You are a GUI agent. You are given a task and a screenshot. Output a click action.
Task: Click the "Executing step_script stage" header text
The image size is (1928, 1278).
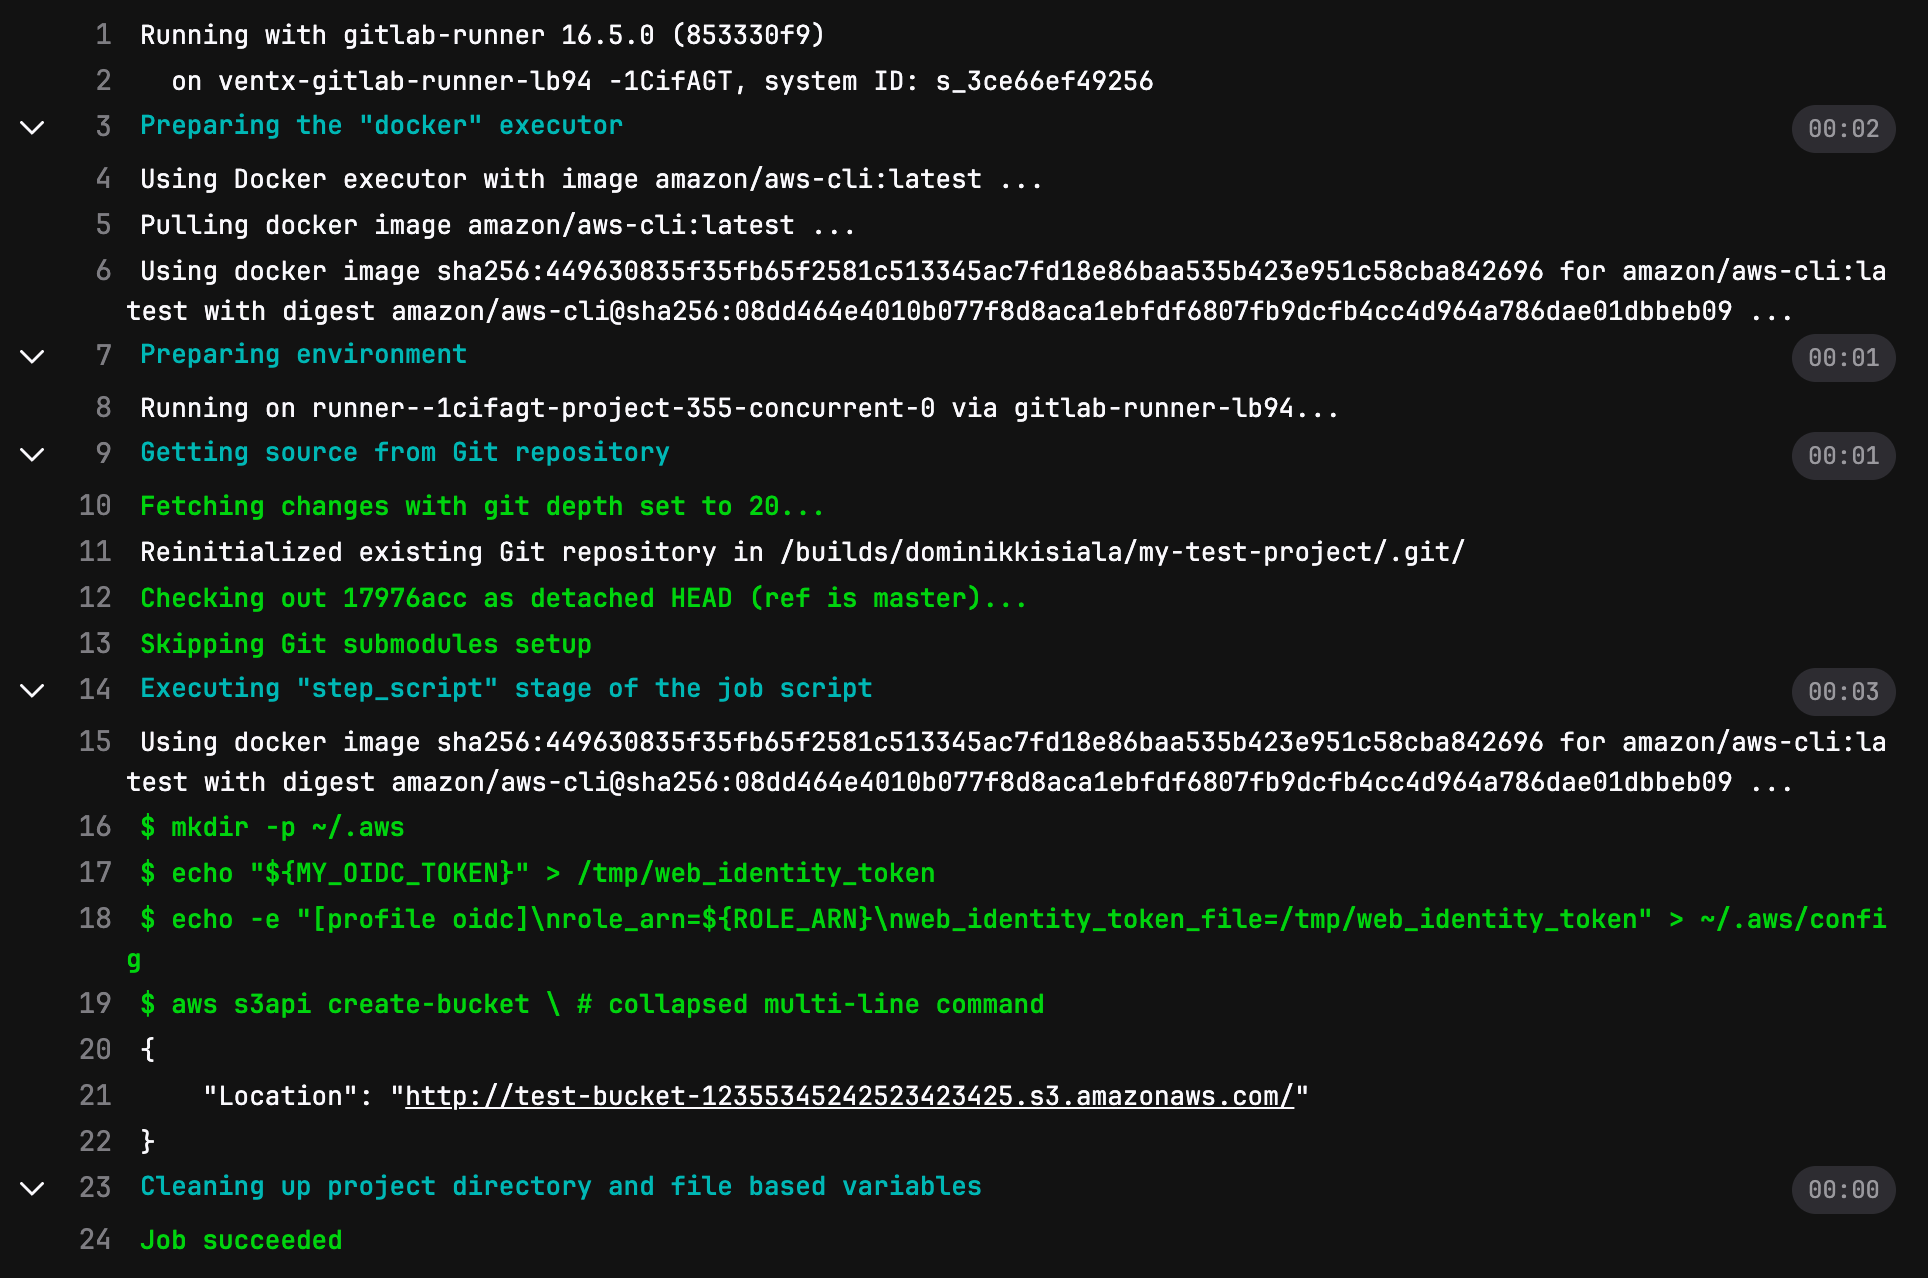[x=506, y=688]
